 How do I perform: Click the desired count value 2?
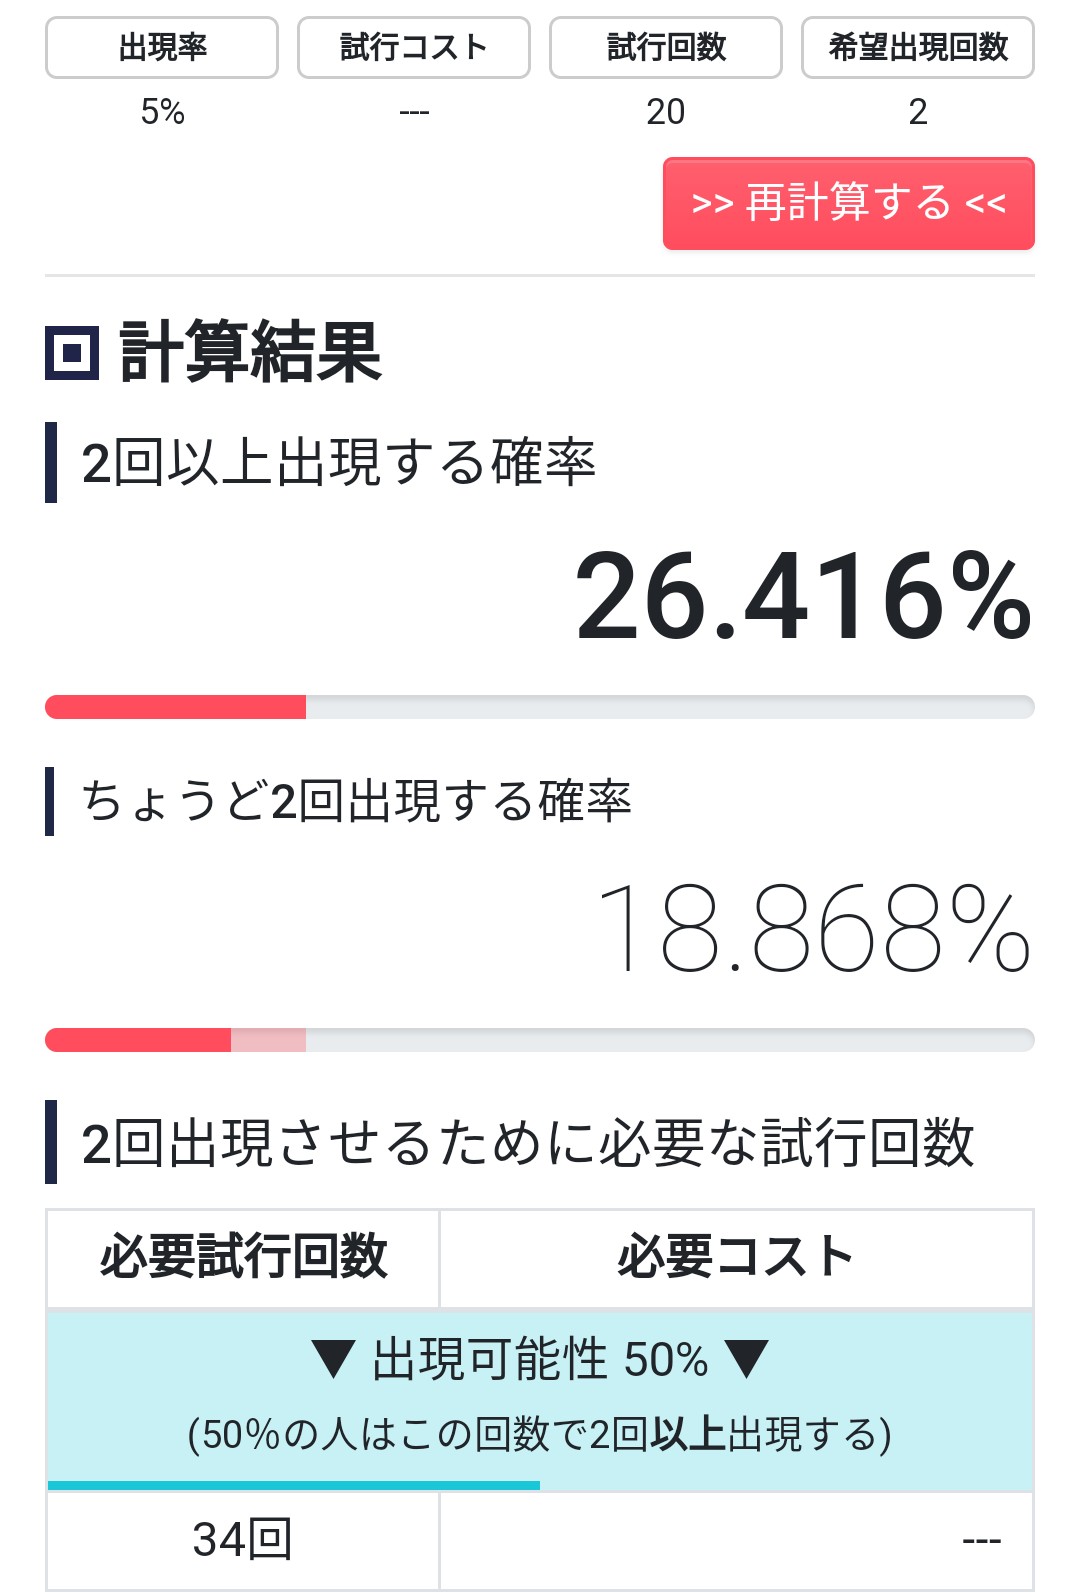click(918, 111)
